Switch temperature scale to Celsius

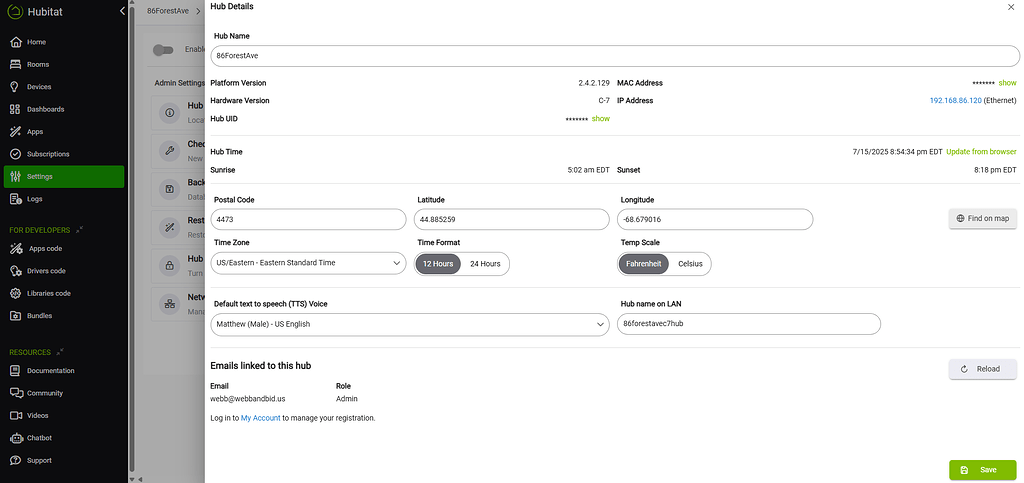[x=689, y=263]
